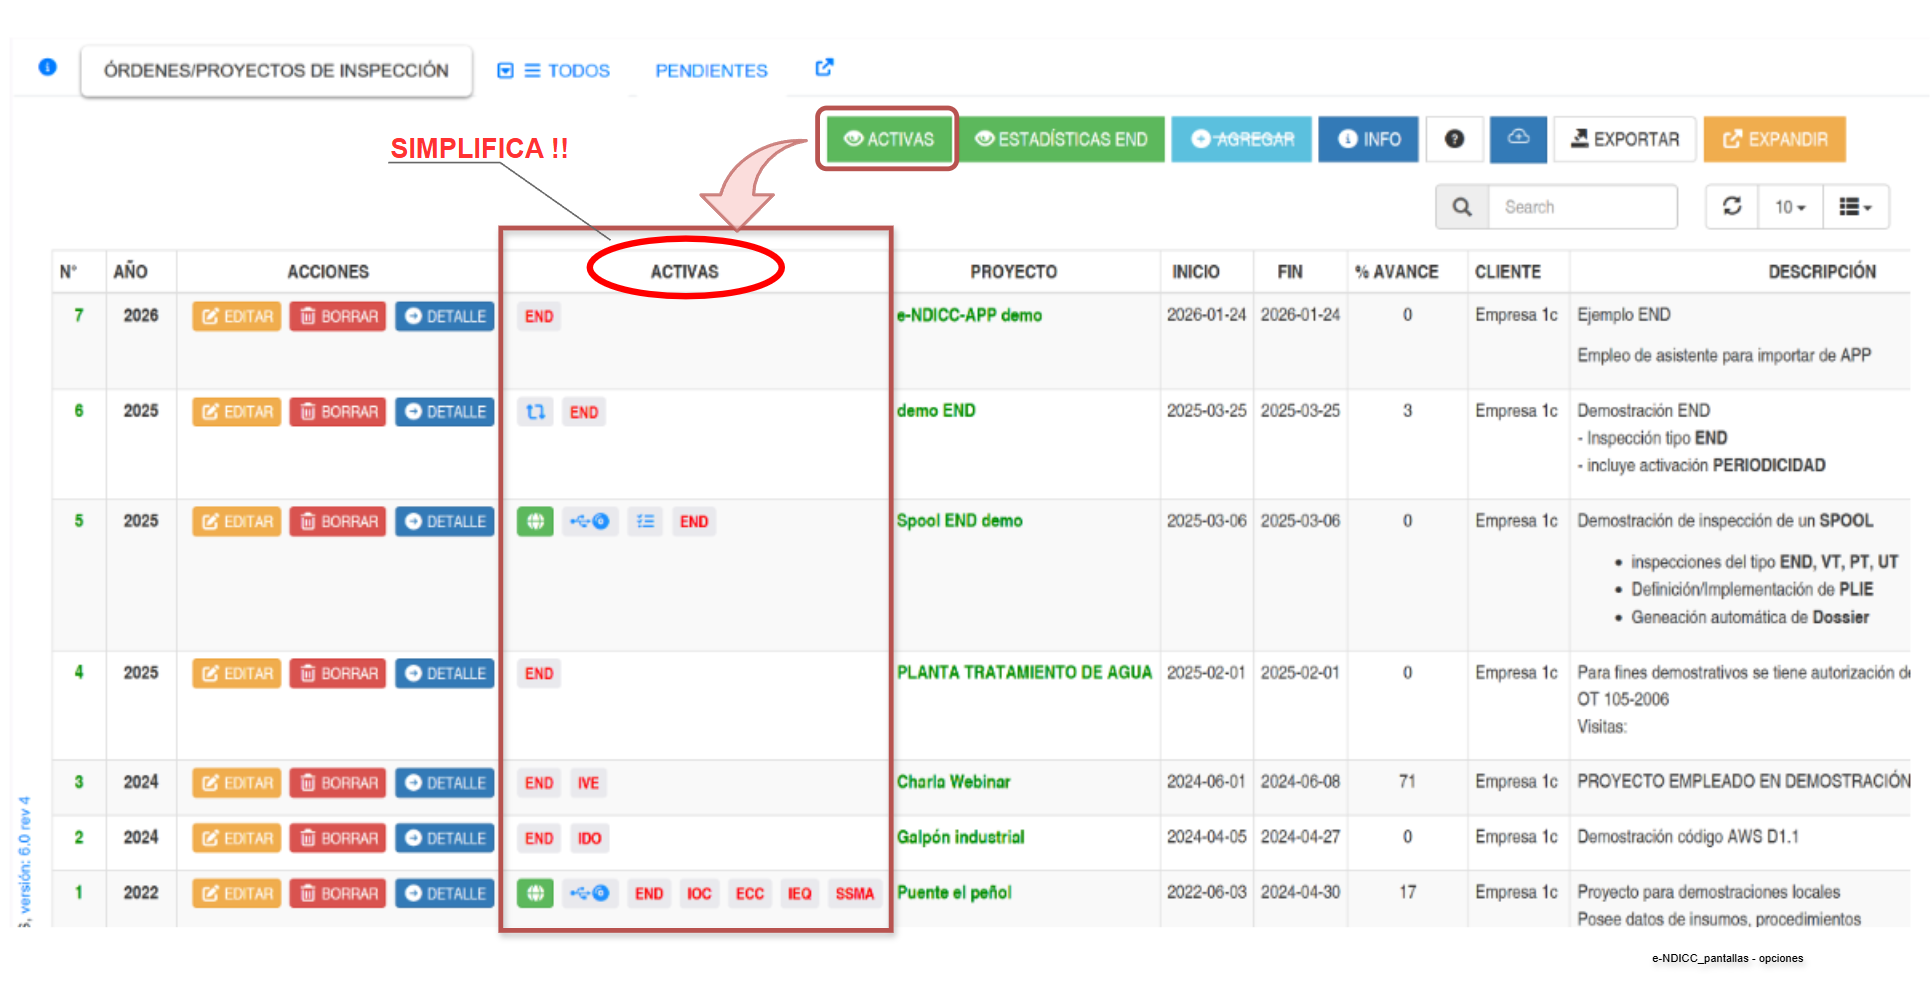Click the search magnifier icon
This screenshot has width=1931, height=987.
click(1462, 207)
